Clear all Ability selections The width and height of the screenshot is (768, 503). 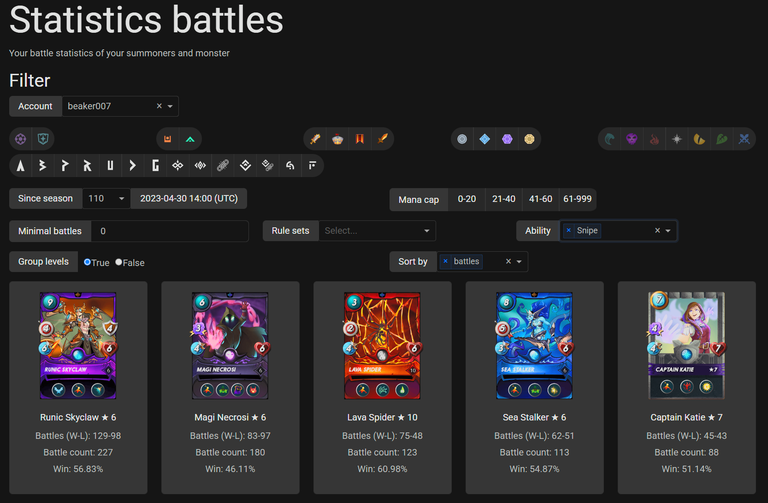click(x=657, y=230)
